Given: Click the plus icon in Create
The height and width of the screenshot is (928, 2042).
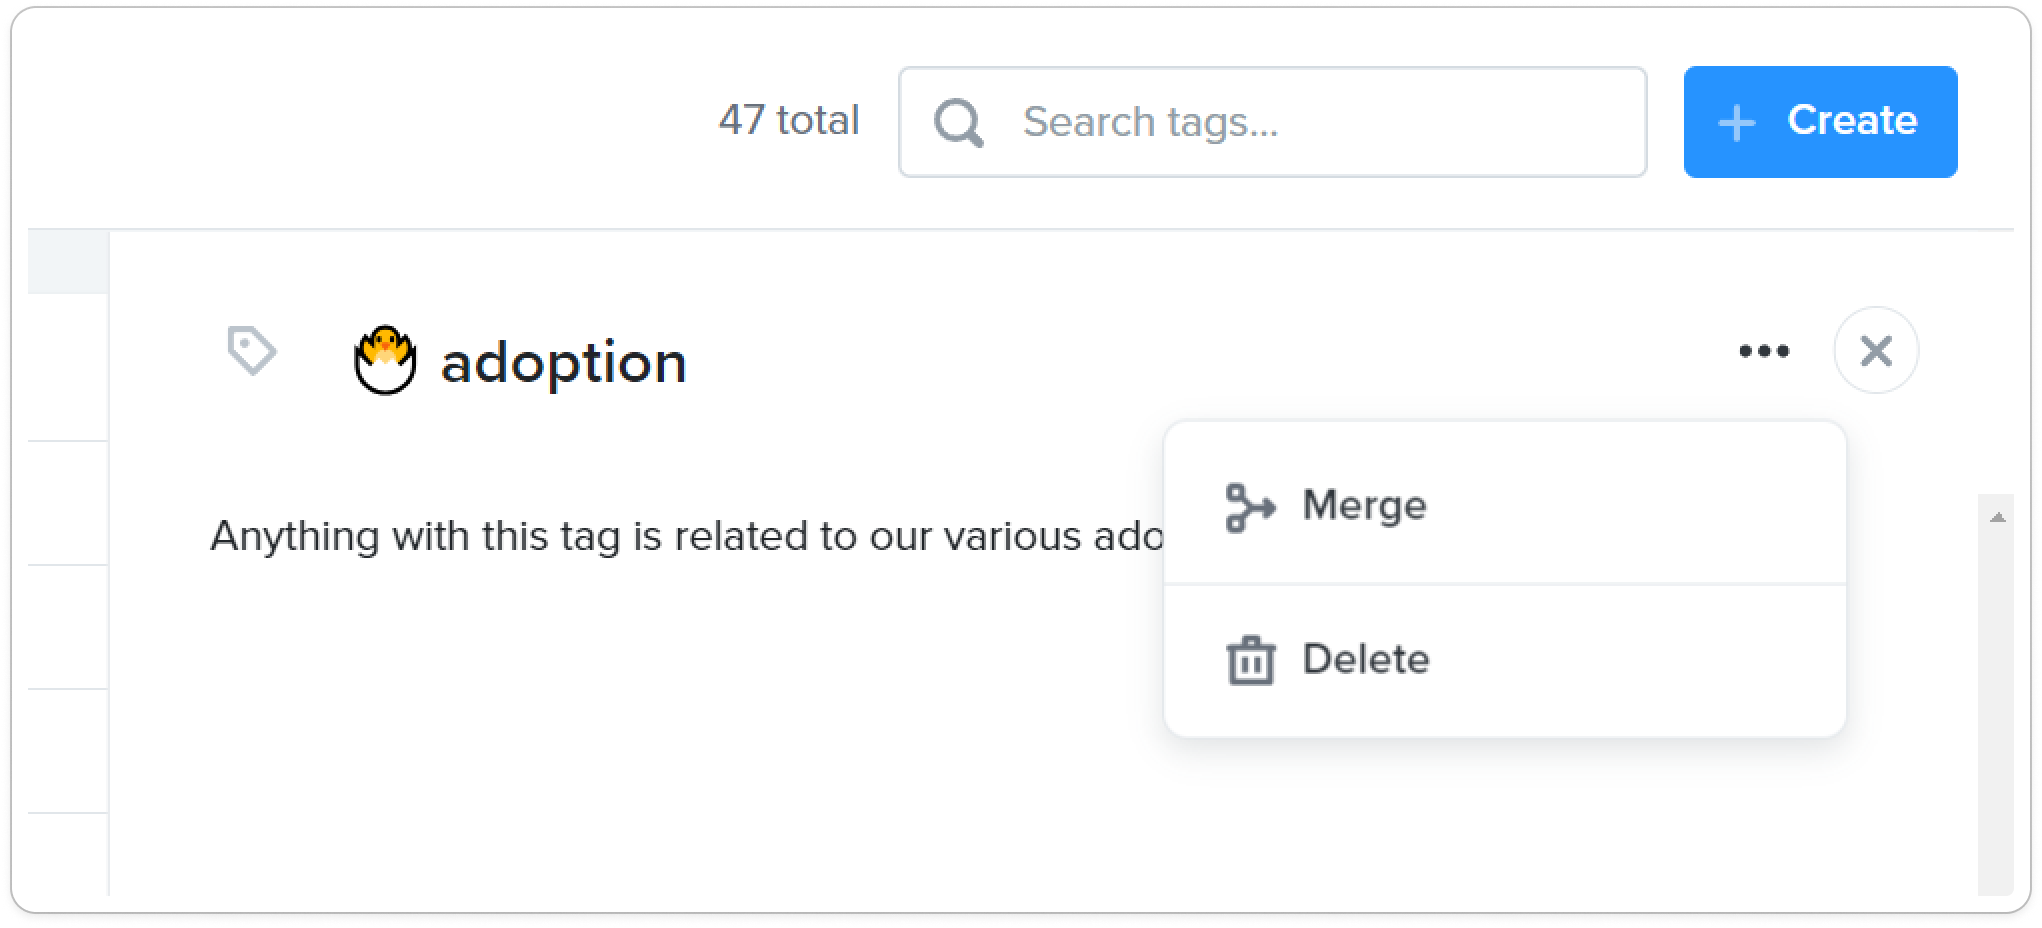Looking at the screenshot, I should pos(1737,123).
